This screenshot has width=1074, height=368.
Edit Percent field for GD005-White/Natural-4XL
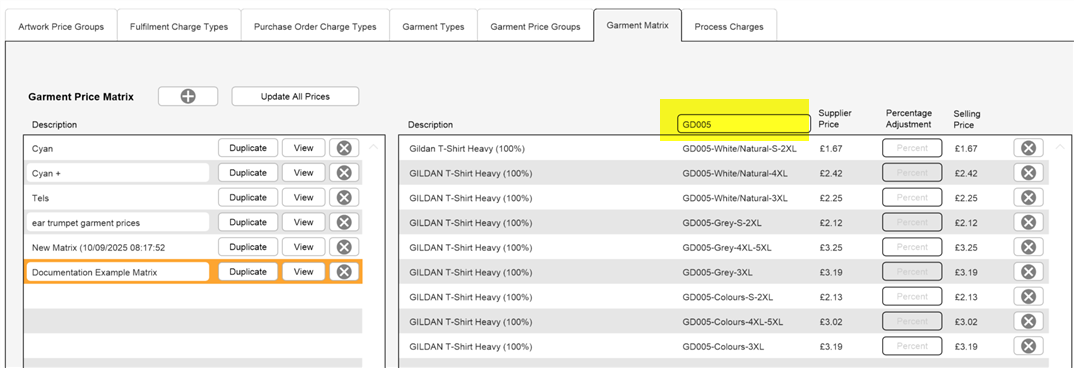[912, 173]
